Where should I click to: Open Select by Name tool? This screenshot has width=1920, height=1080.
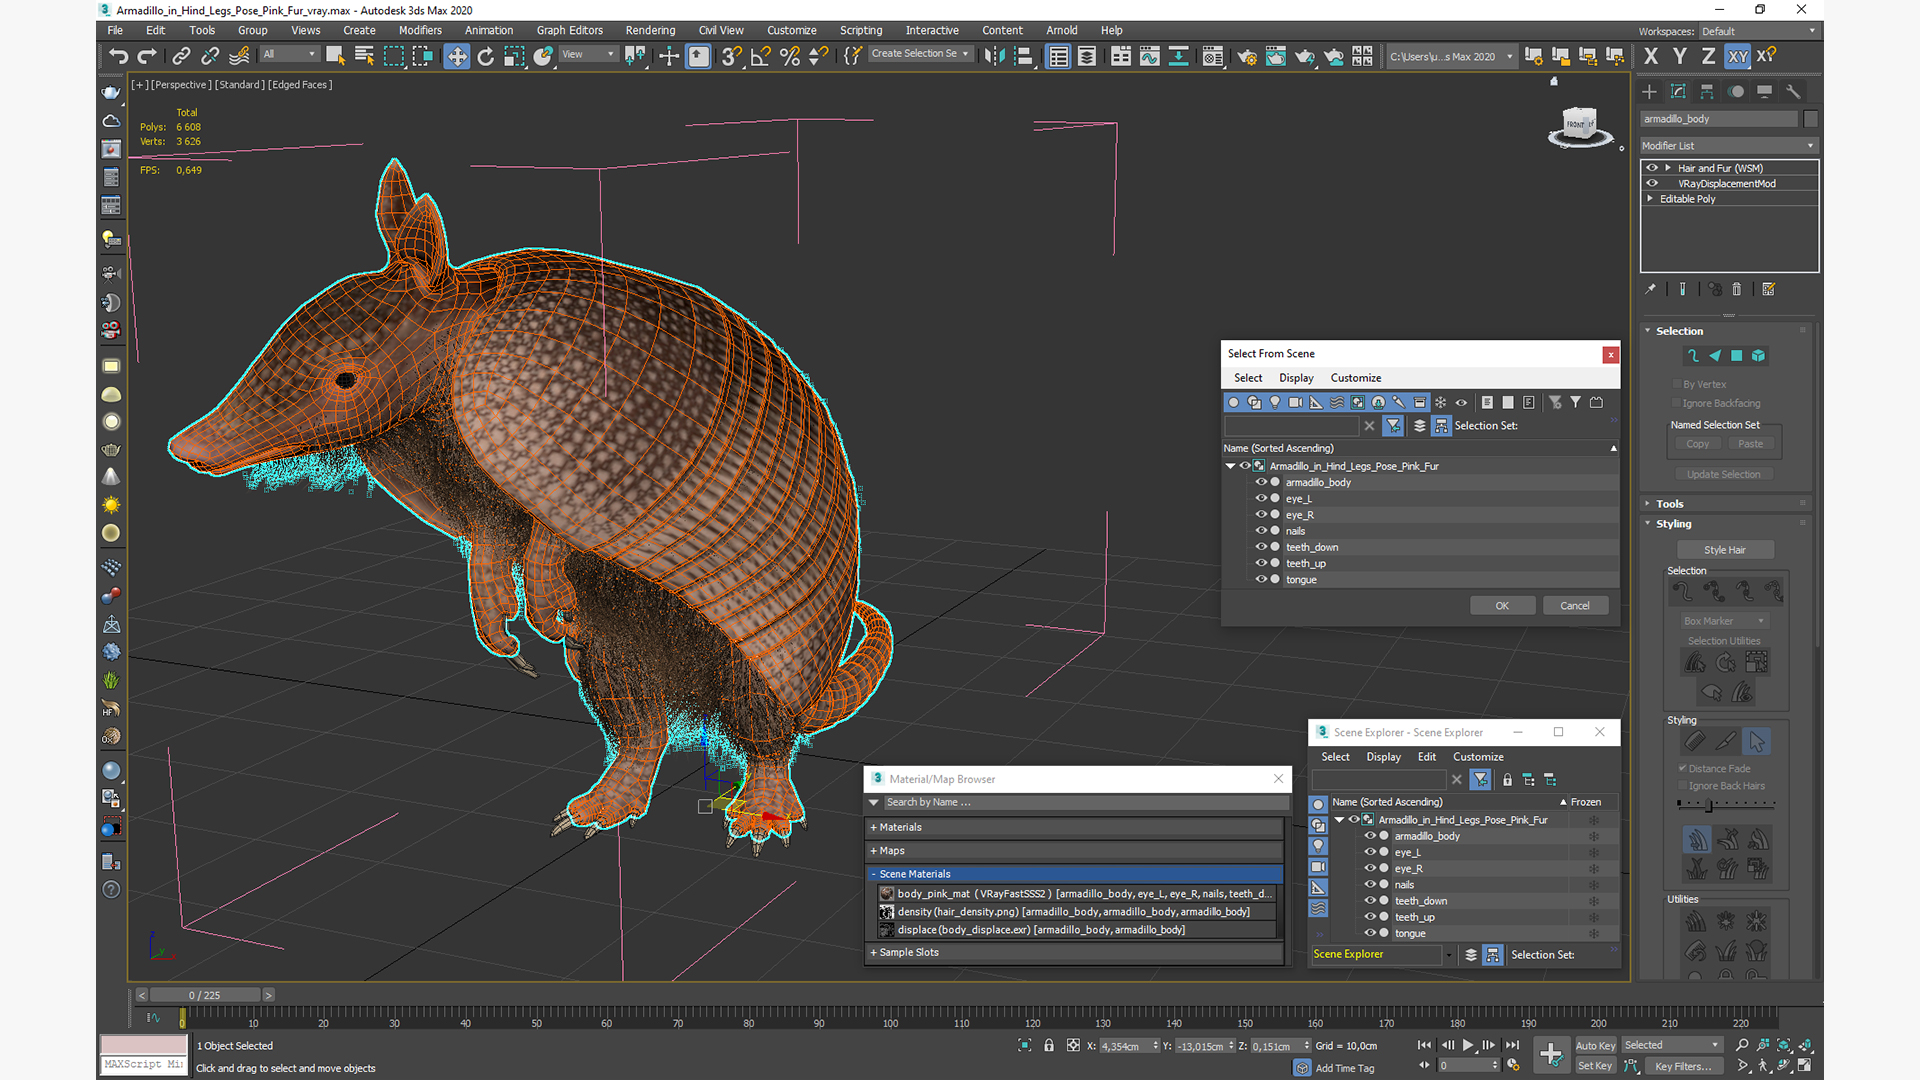tap(364, 56)
